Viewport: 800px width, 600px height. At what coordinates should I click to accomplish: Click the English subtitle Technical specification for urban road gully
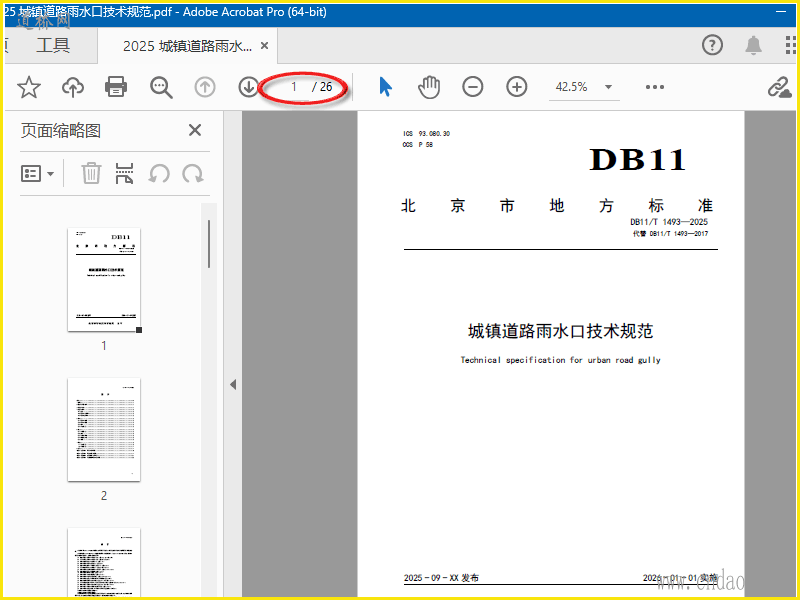[x=560, y=360]
